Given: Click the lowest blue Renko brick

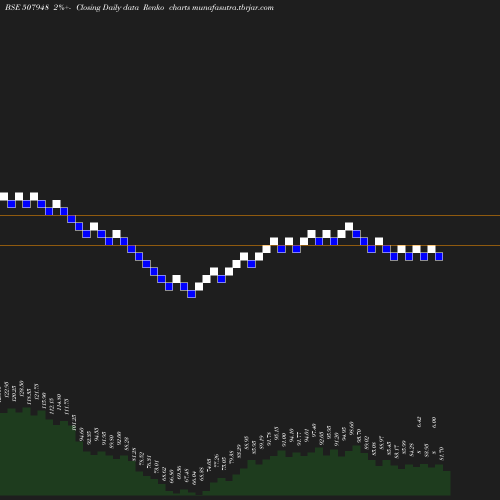Looking at the screenshot, I should (x=191, y=294).
